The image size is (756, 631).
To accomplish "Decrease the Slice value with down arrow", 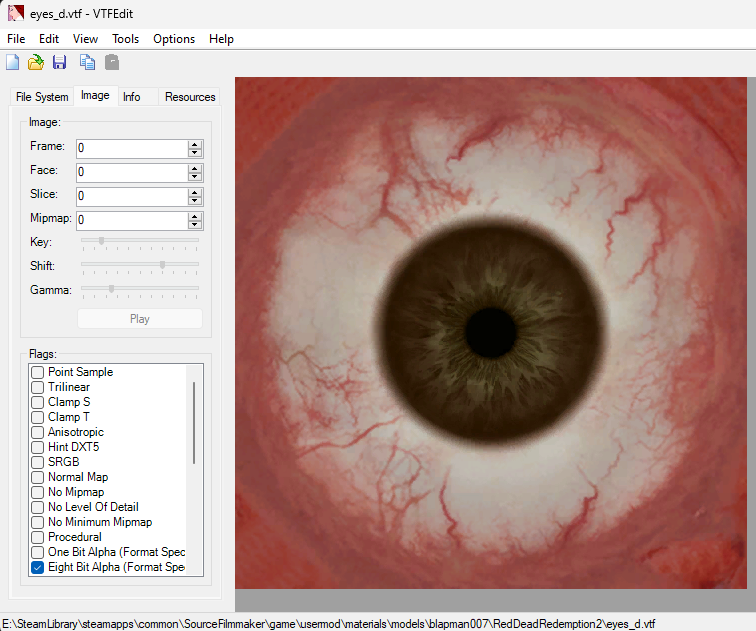I will (195, 201).
